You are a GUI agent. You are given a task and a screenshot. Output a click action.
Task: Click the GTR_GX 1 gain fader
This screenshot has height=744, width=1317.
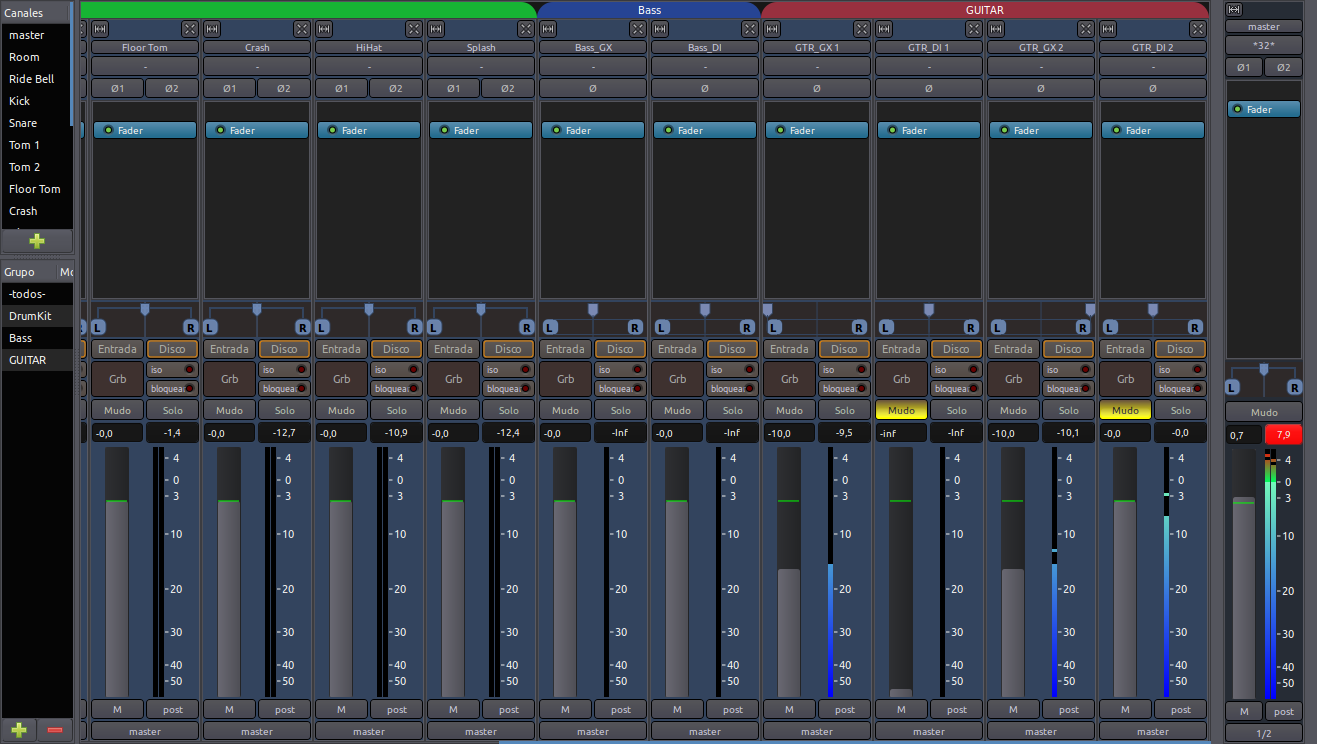pyautogui.click(x=789, y=571)
